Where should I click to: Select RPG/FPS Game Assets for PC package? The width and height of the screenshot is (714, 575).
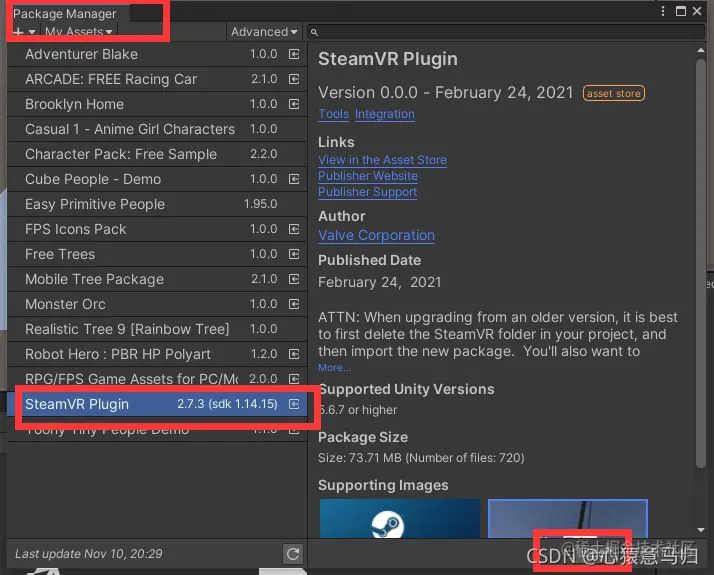(157, 379)
